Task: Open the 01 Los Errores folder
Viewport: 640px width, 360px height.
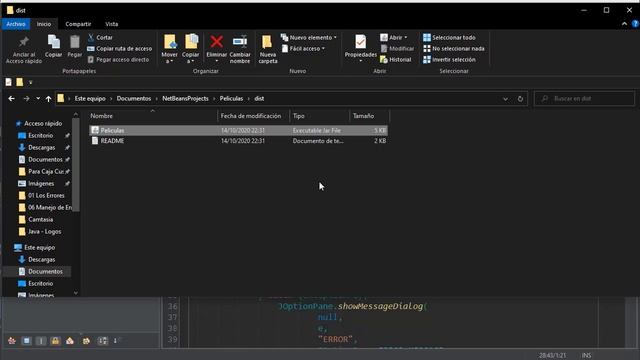Action: pyautogui.click(x=46, y=196)
